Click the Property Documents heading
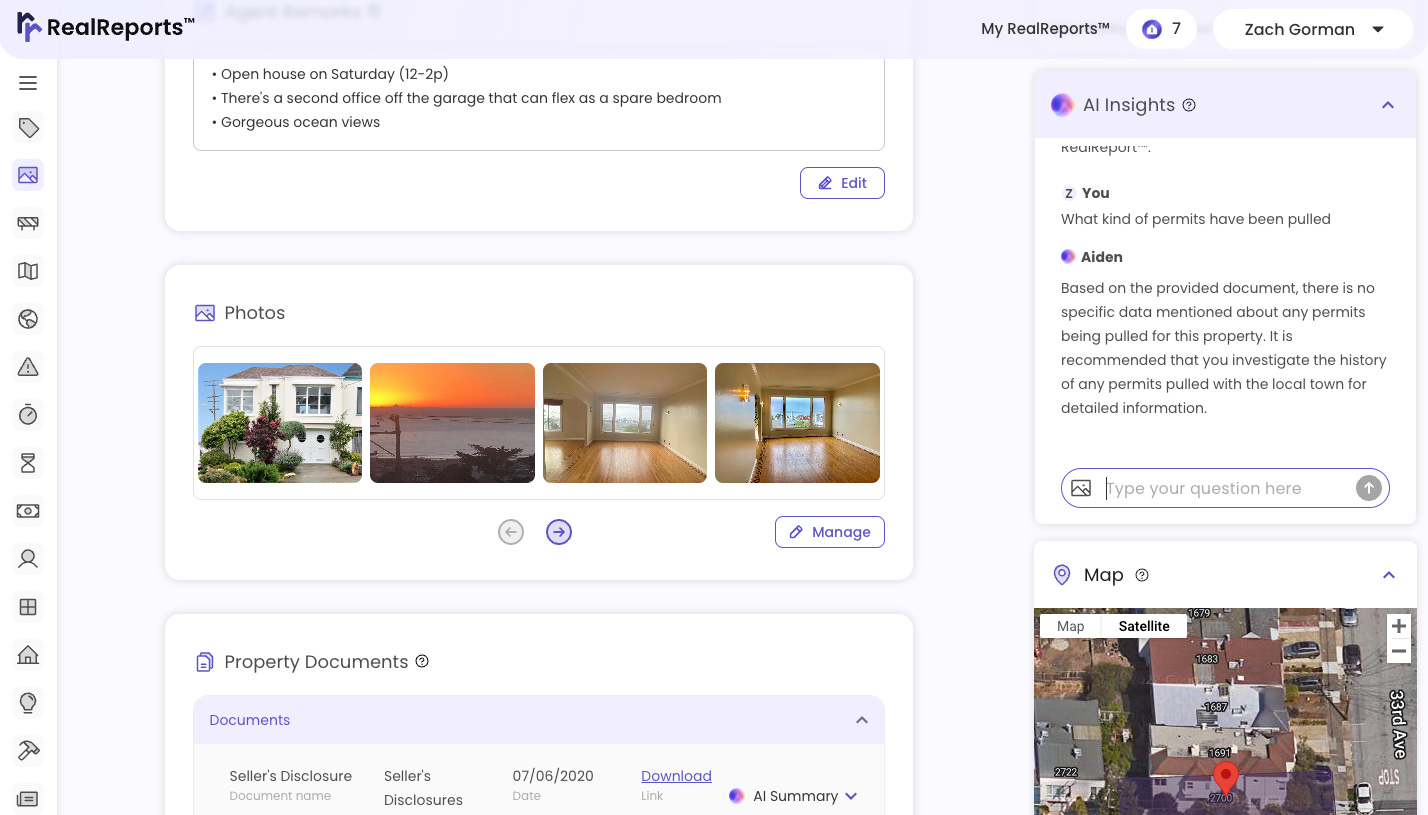Viewport: 1428px width, 815px height. (316, 662)
